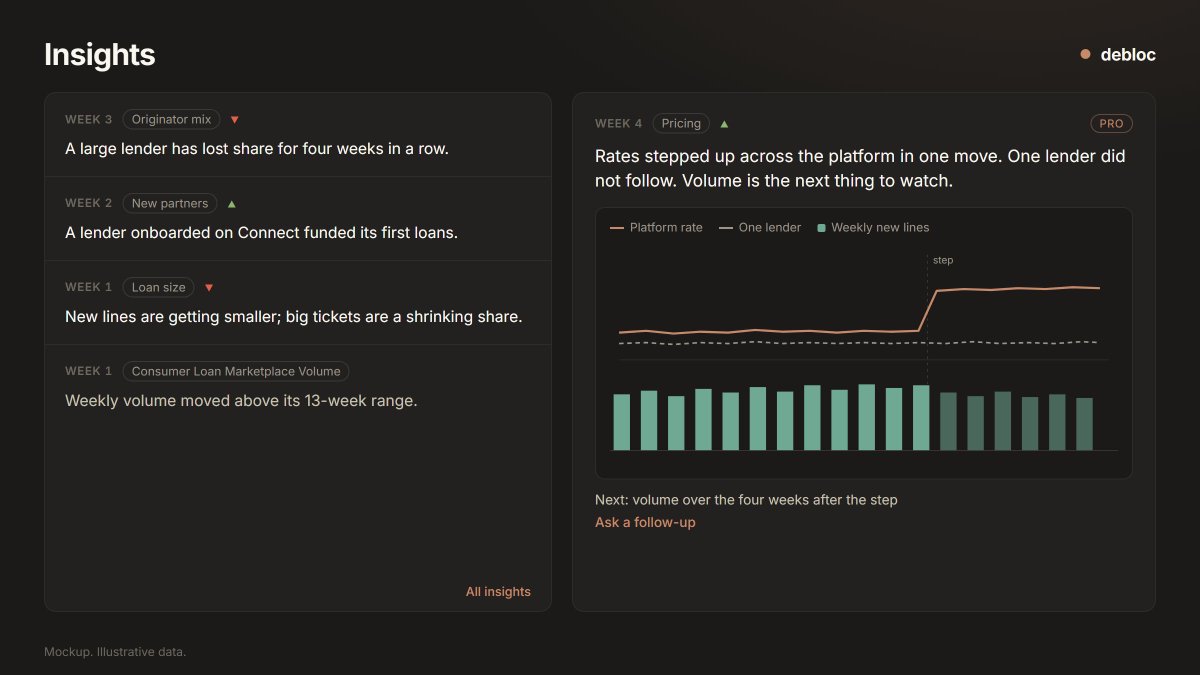Click the Mockup. Illustrative data. footer text
This screenshot has width=1200, height=675.
coord(115,652)
